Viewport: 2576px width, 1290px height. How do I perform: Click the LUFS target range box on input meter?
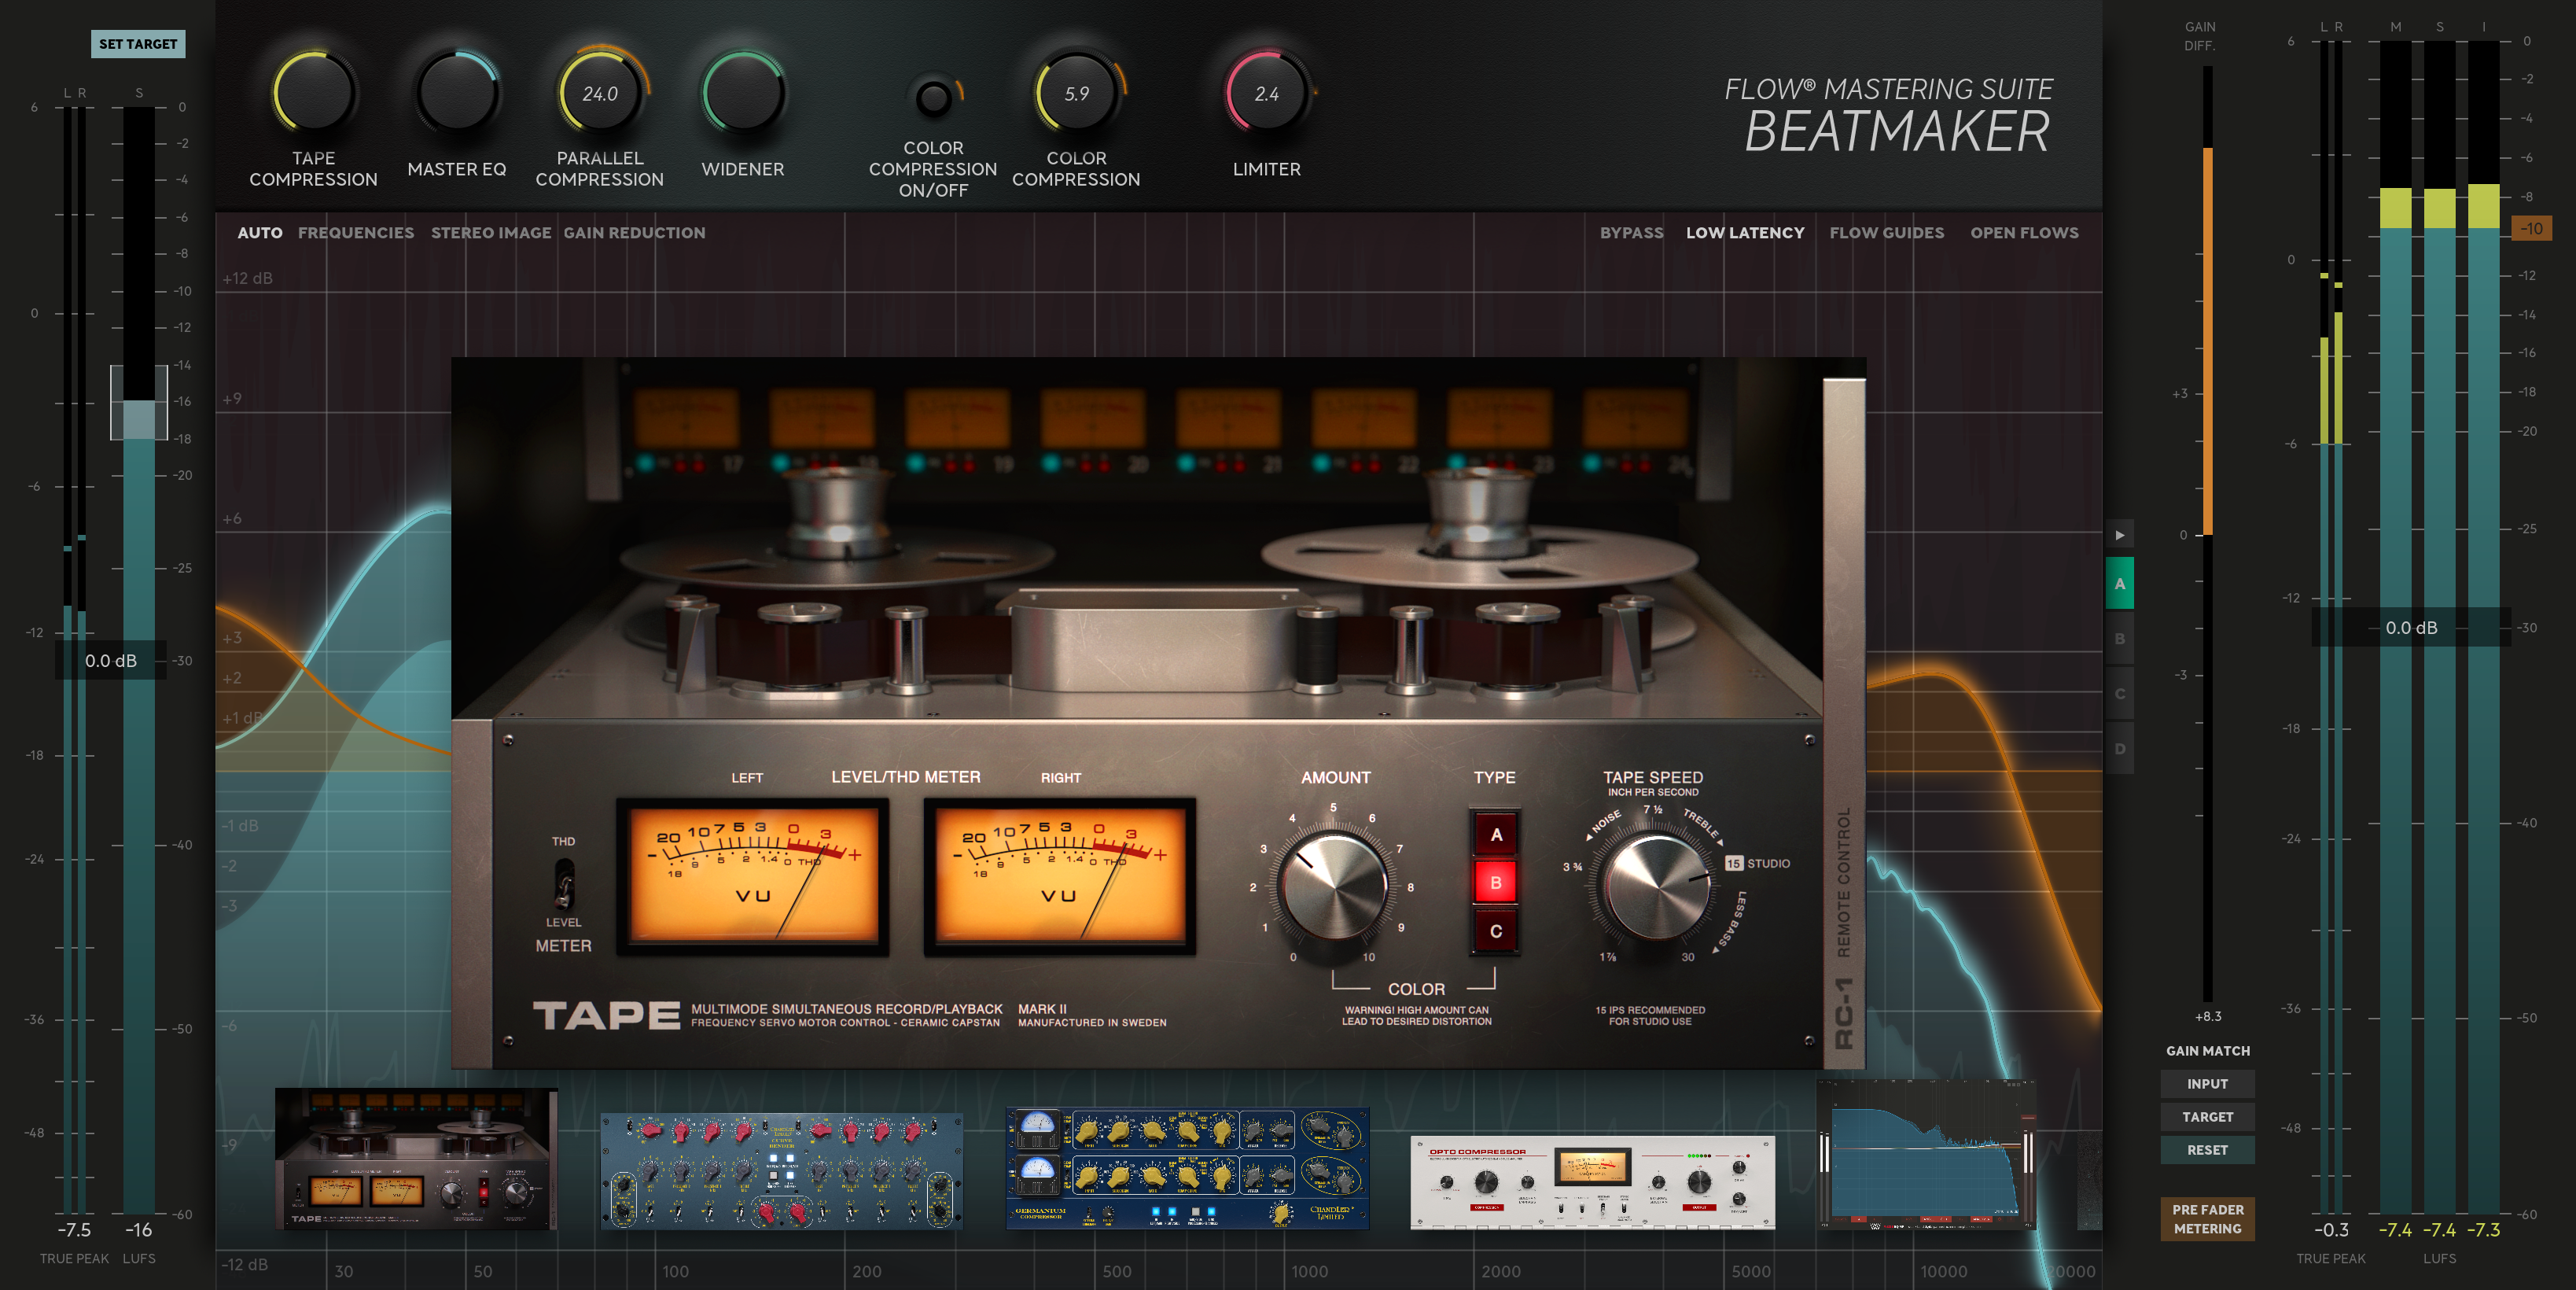[x=139, y=402]
